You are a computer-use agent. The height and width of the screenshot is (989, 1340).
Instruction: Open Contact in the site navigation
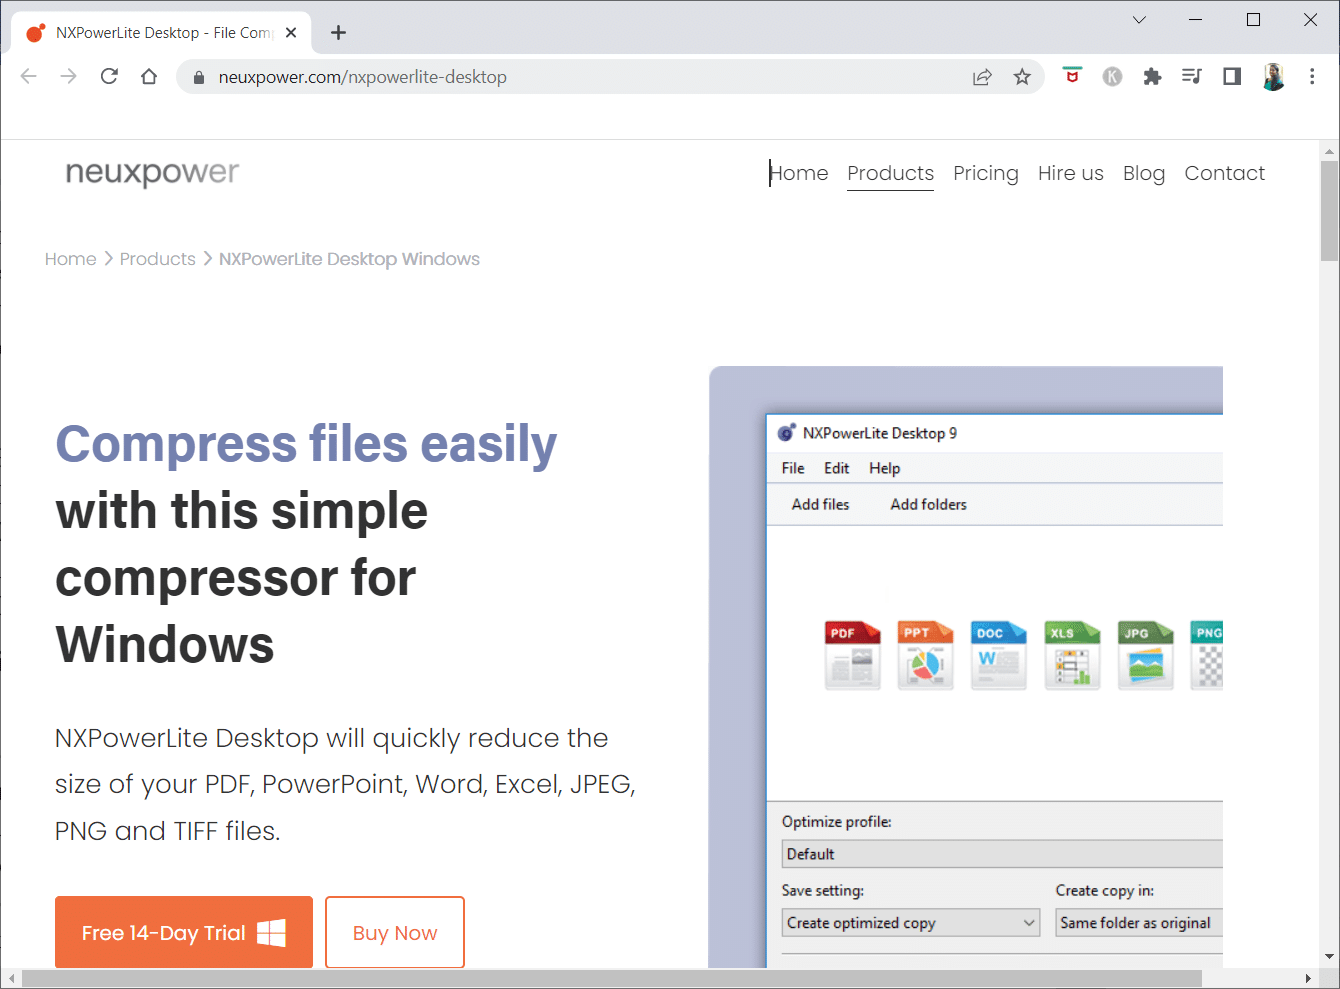click(1225, 173)
